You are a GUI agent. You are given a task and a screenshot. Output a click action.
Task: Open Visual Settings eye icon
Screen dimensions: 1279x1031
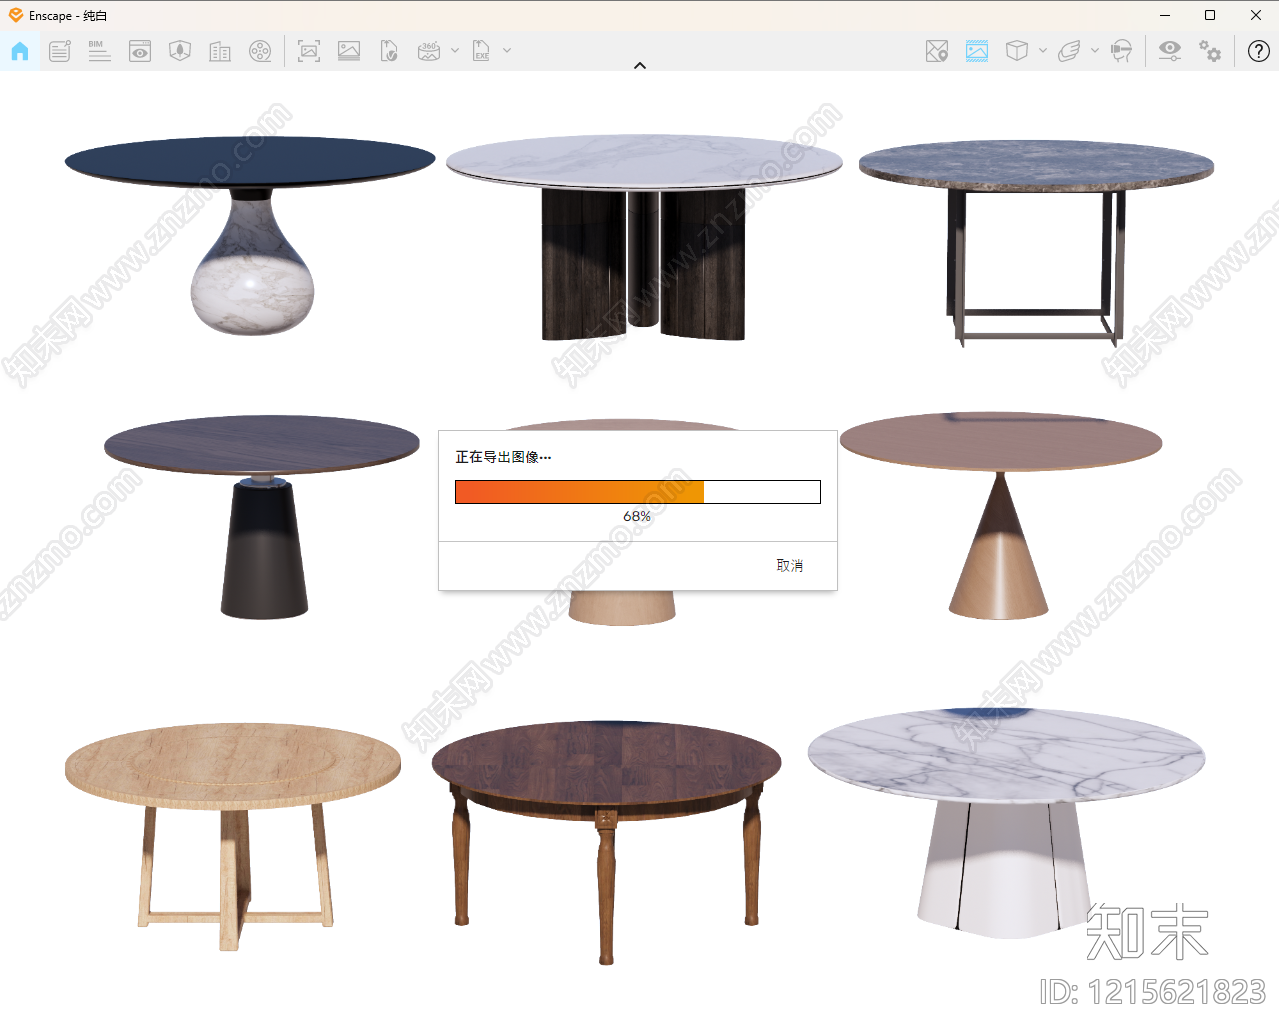1170,51
